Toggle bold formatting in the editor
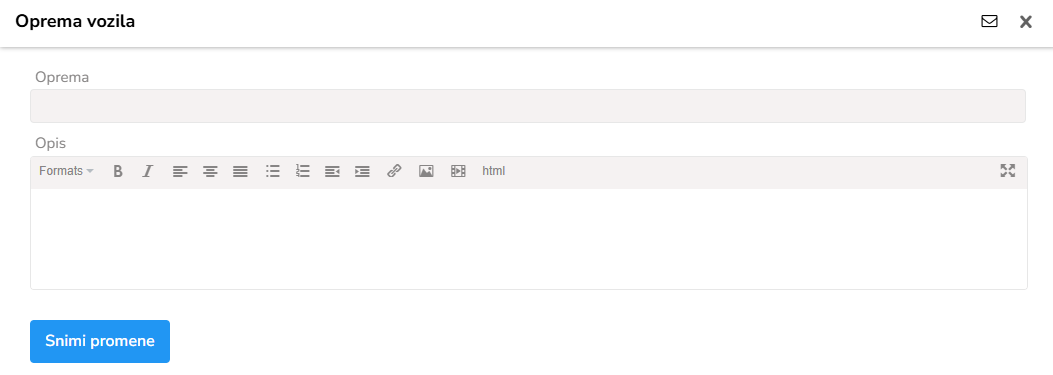1053x375 pixels. tap(118, 171)
